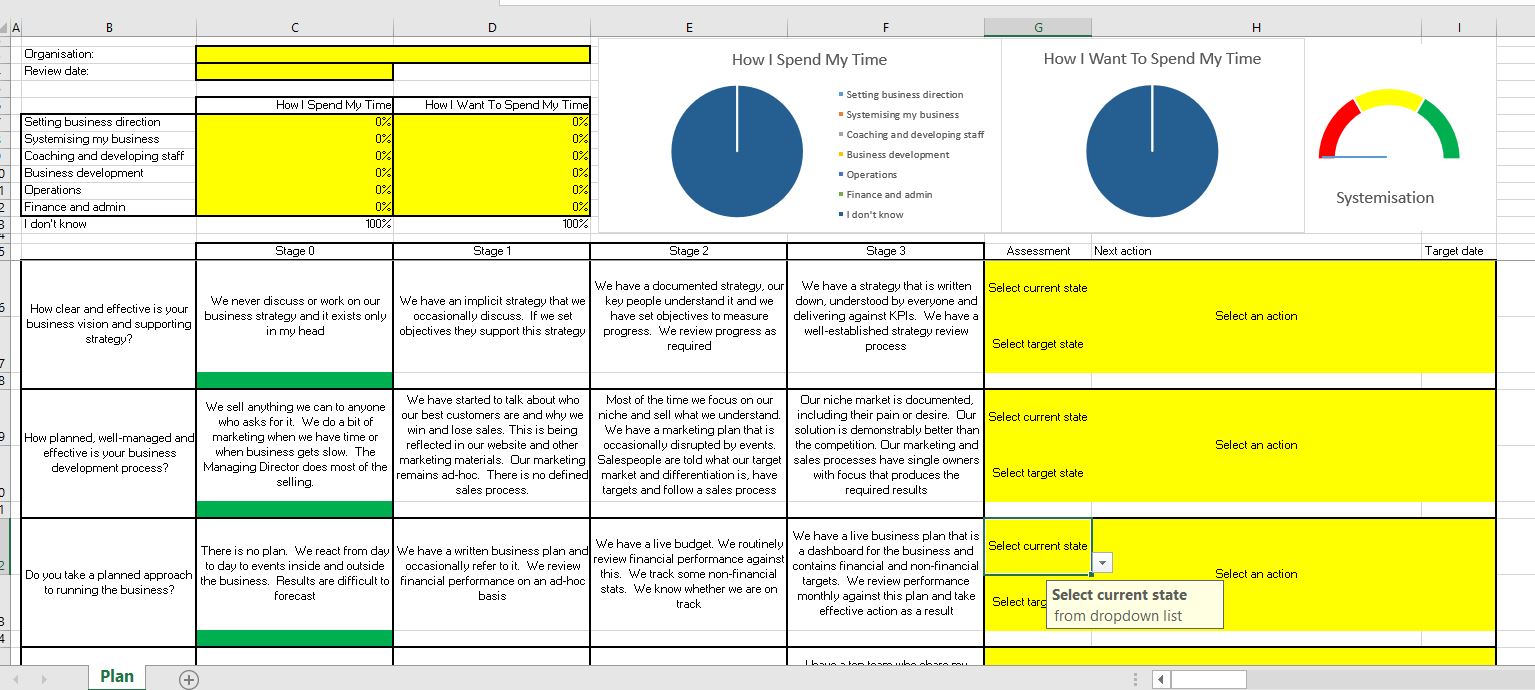Viewport: 1535px width, 690px height.
Task: Select the 'We never discuss or work on' cell
Action: pyautogui.click(x=295, y=316)
